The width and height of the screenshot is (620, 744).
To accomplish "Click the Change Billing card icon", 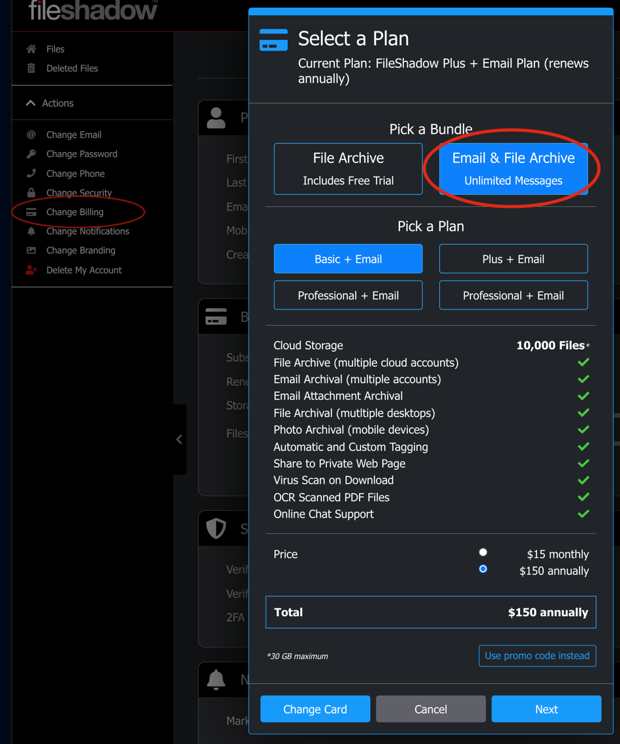I will [x=31, y=212].
